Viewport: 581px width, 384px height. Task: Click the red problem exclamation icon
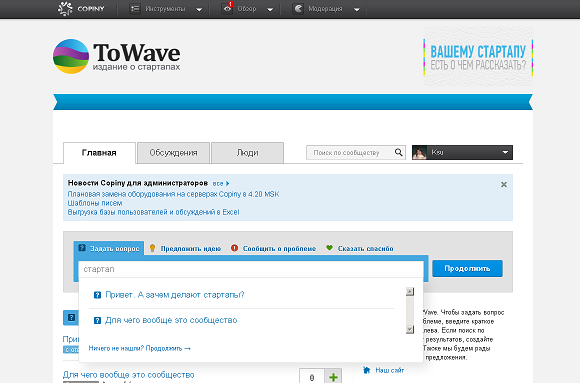(235, 248)
